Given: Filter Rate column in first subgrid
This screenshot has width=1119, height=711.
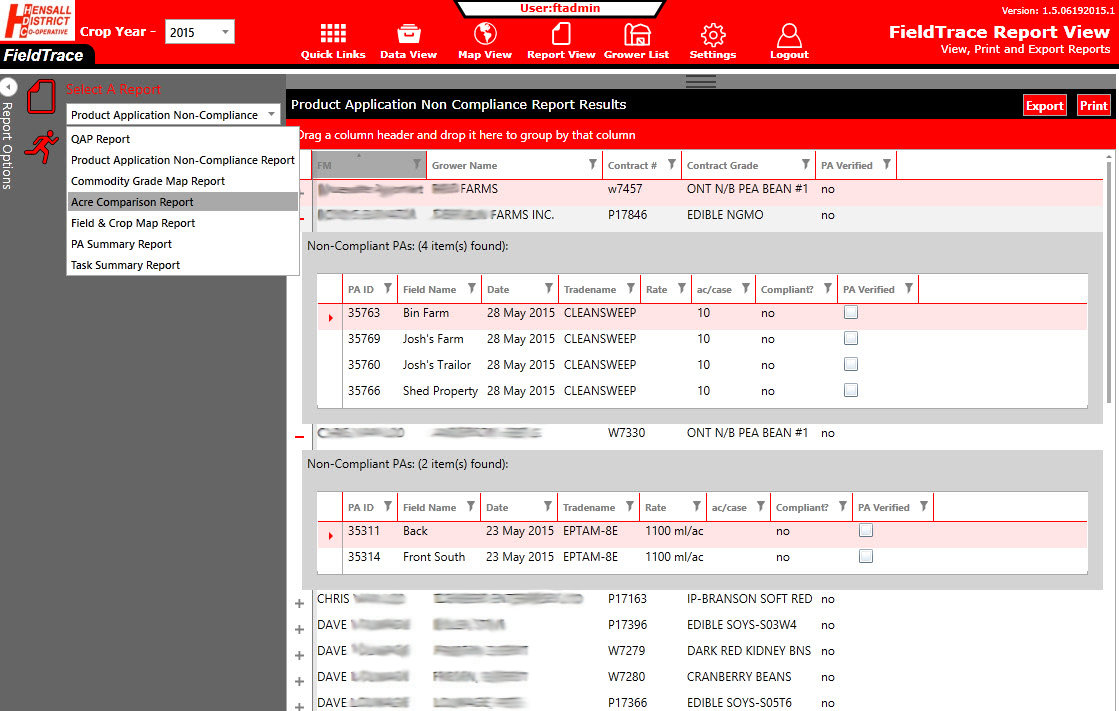Looking at the screenshot, I should click(682, 288).
